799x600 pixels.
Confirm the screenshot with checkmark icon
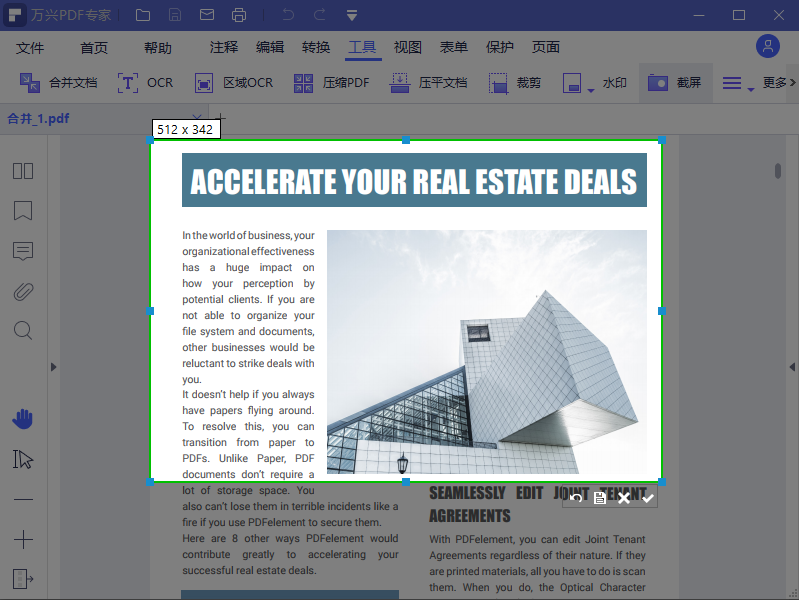pyautogui.click(x=648, y=498)
